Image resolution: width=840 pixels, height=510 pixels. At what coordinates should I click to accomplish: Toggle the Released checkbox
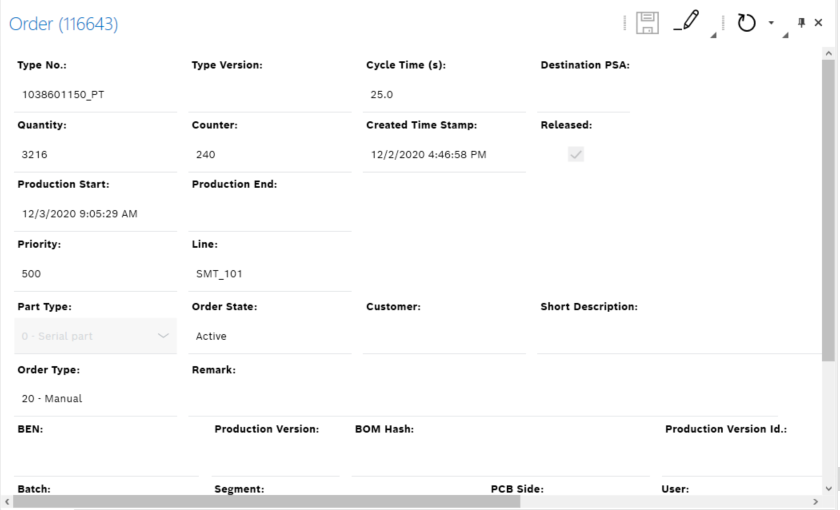(576, 154)
